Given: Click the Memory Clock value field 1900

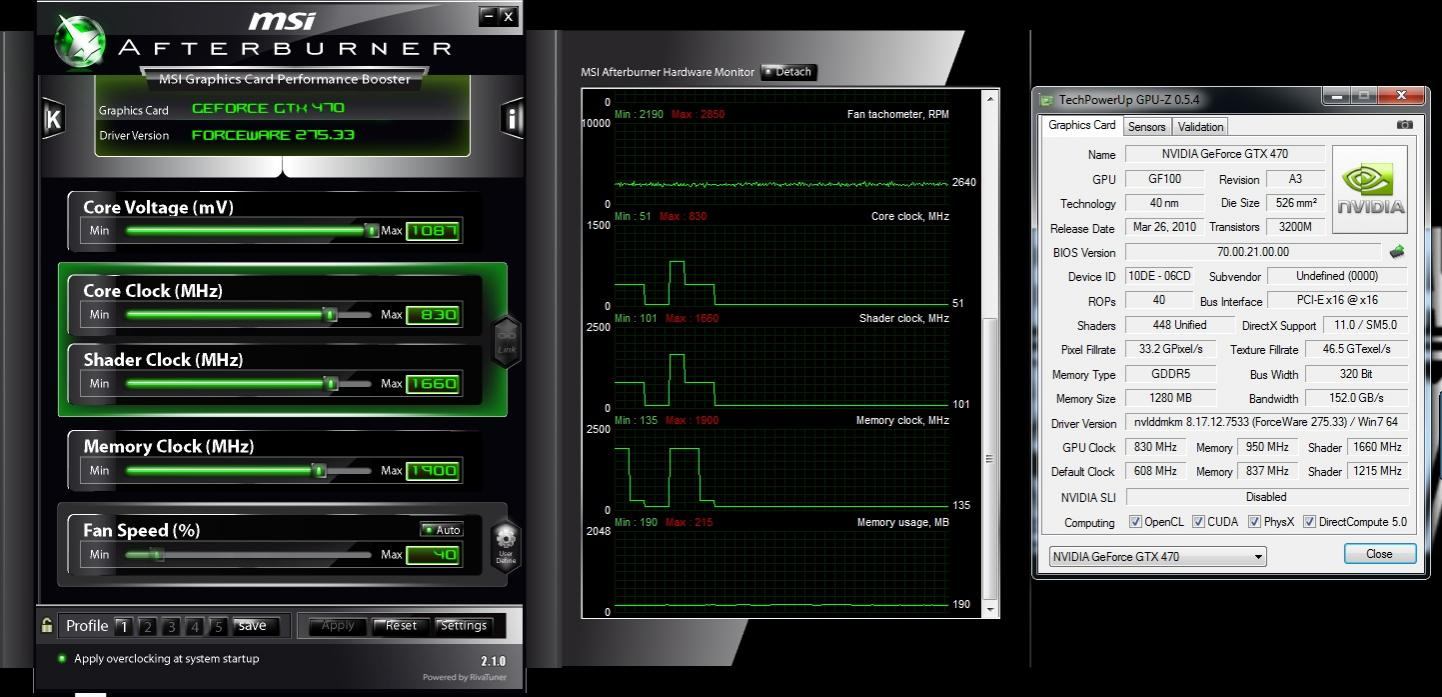Looking at the screenshot, I should [433, 471].
